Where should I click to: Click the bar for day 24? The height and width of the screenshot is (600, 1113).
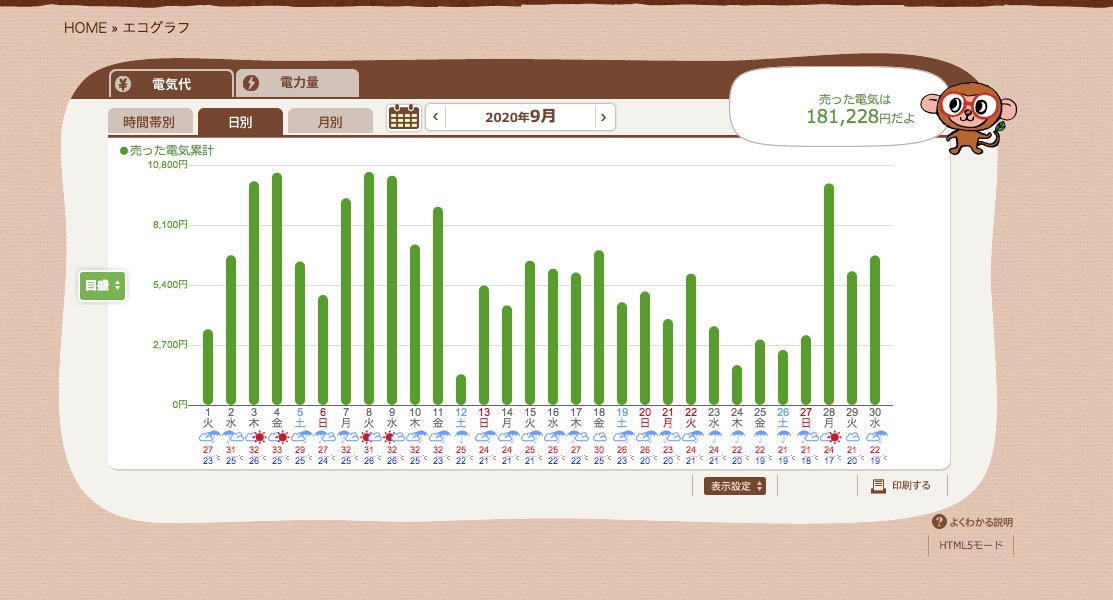click(737, 385)
